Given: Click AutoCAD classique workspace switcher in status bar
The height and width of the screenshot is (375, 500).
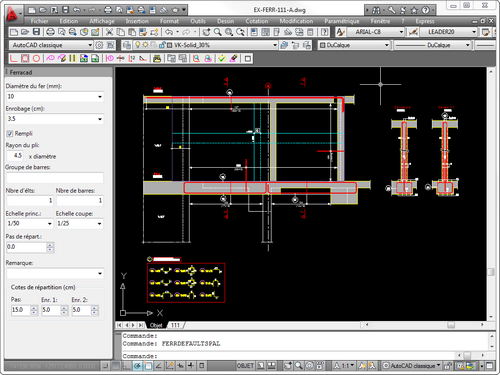Looking at the screenshot, I should point(412,366).
